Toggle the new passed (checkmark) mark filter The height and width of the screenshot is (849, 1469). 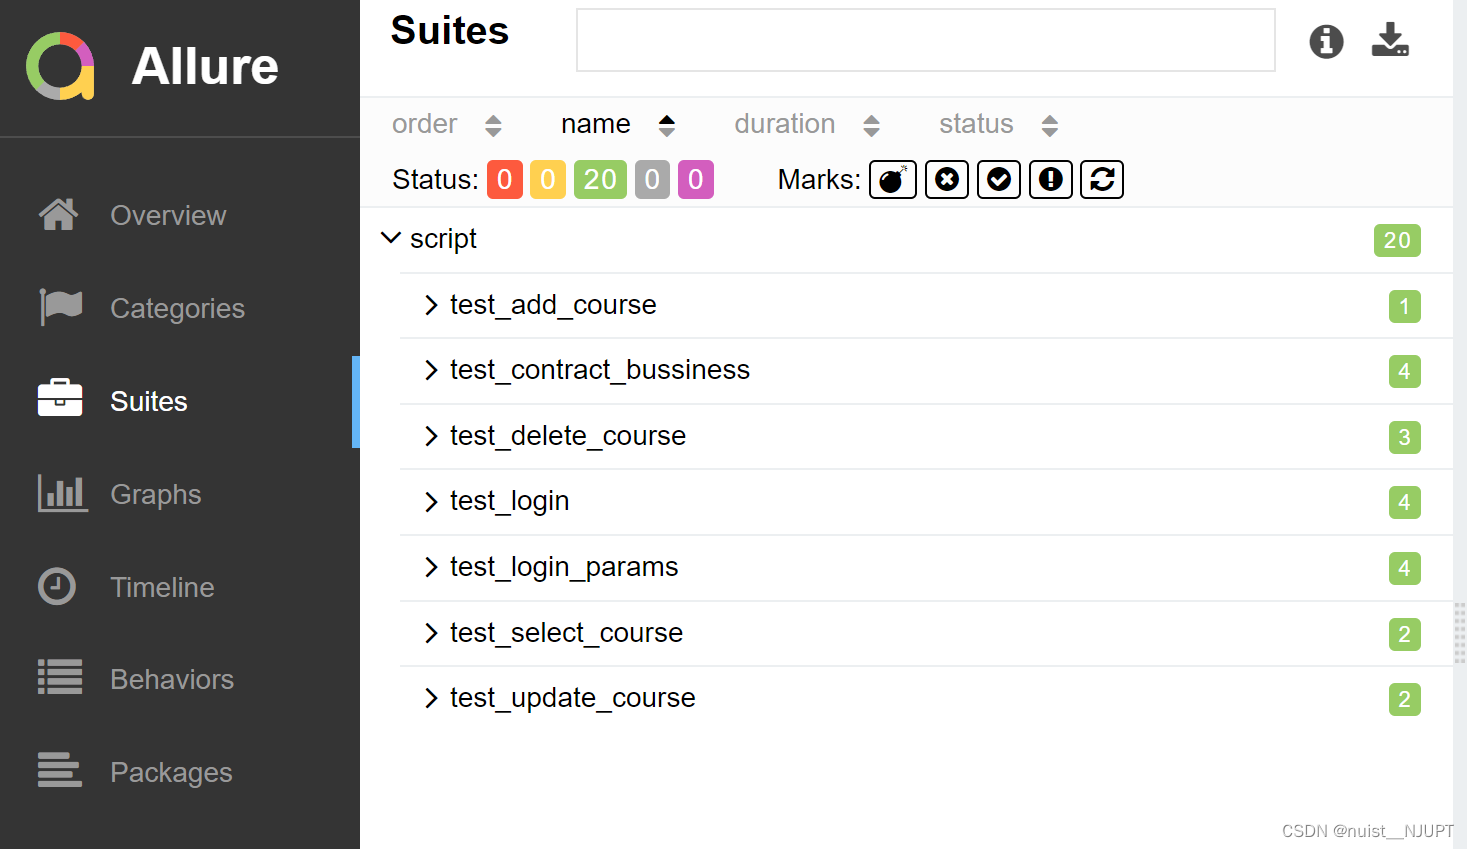pyautogui.click(x=998, y=180)
